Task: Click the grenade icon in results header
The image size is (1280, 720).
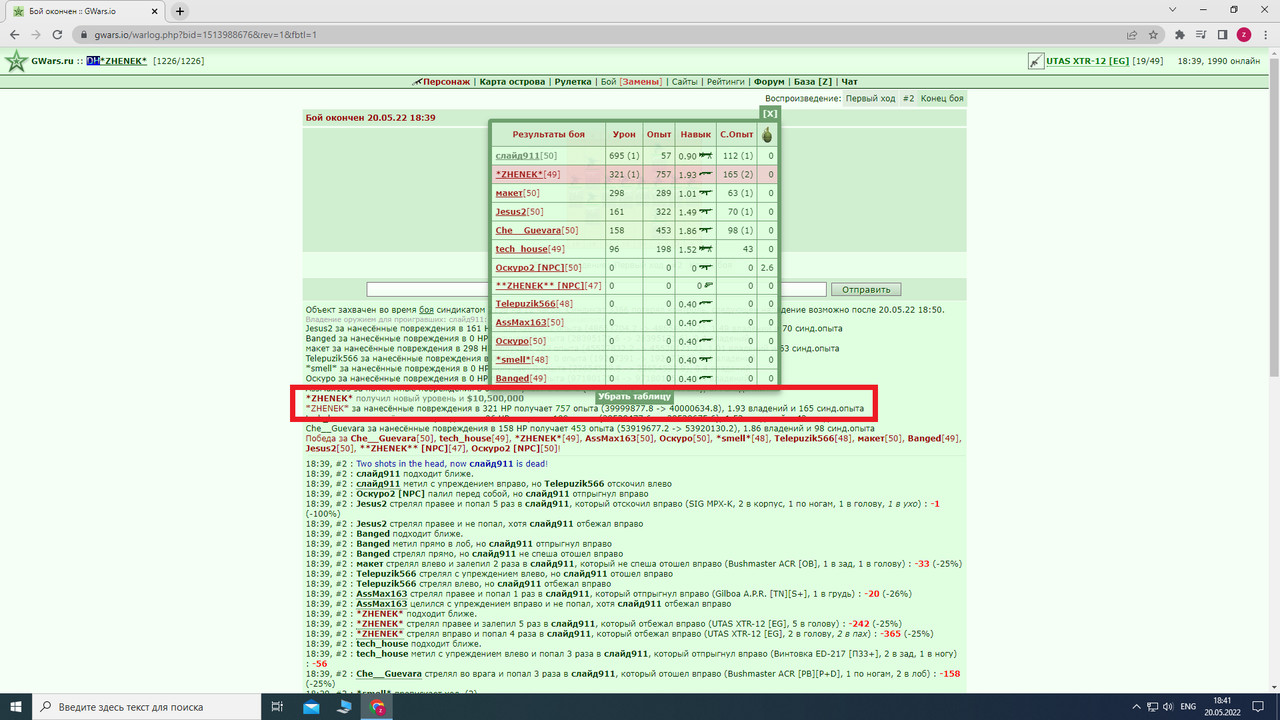Action: point(767,134)
